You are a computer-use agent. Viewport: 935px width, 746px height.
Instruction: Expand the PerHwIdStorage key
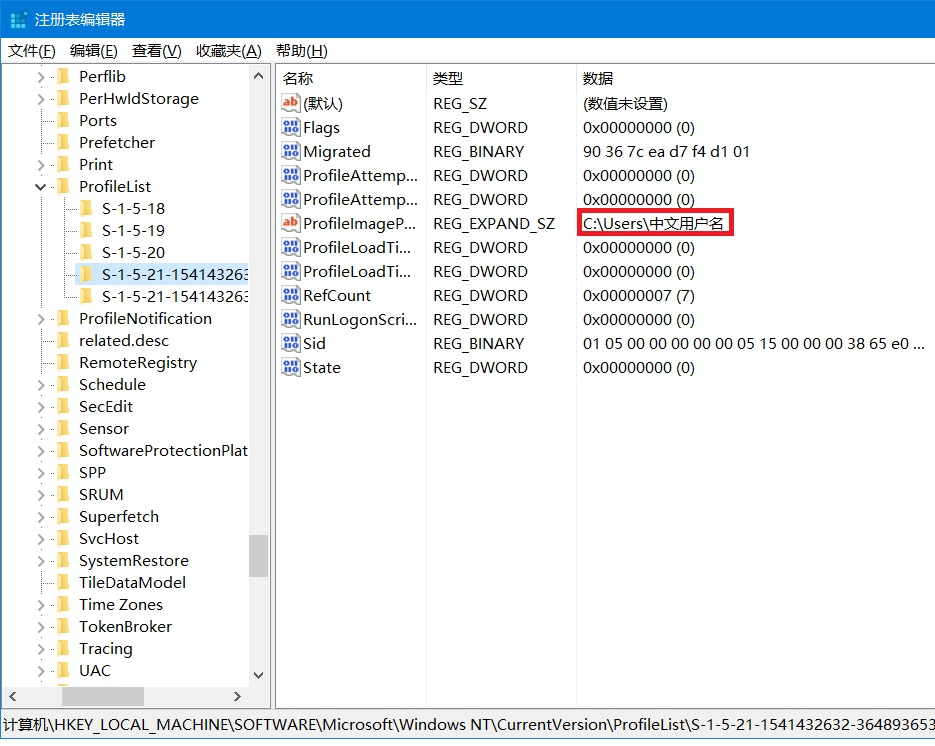point(41,99)
